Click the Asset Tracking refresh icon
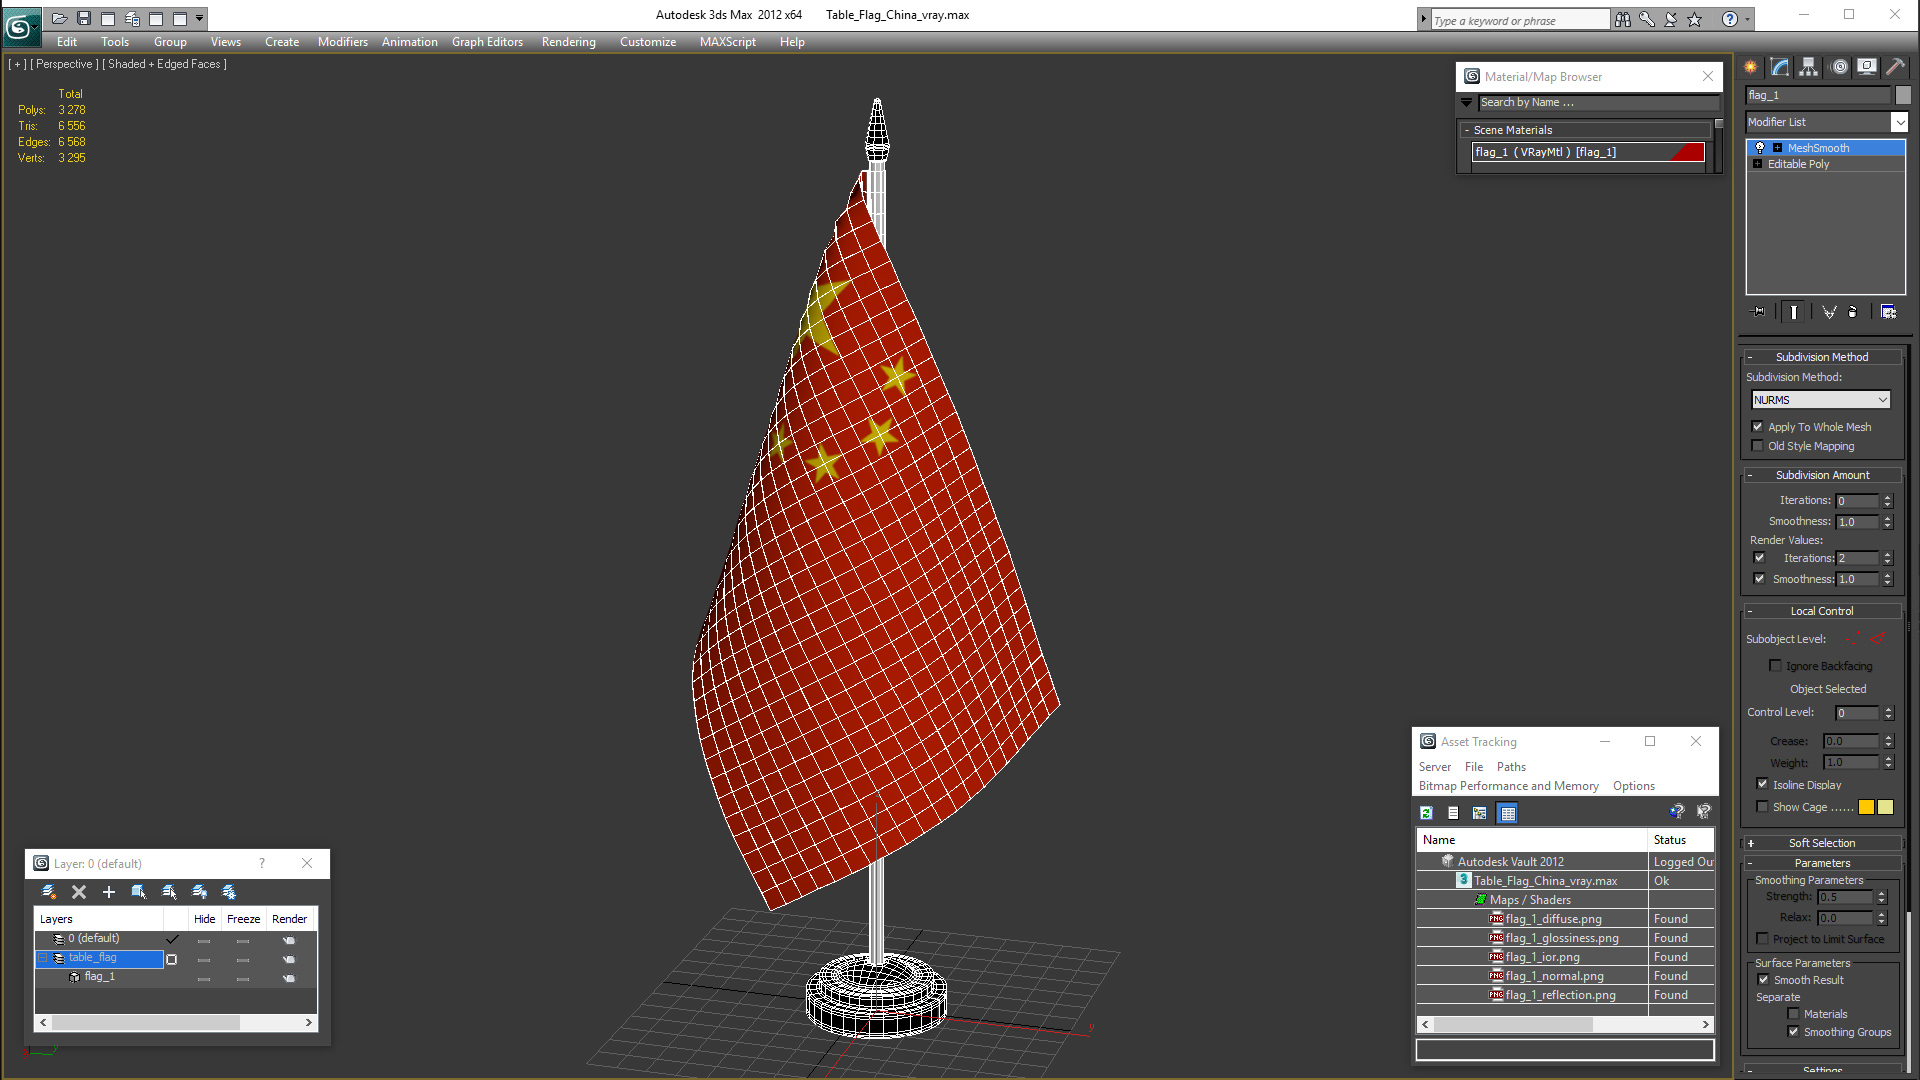1920x1080 pixels. 1427,813
